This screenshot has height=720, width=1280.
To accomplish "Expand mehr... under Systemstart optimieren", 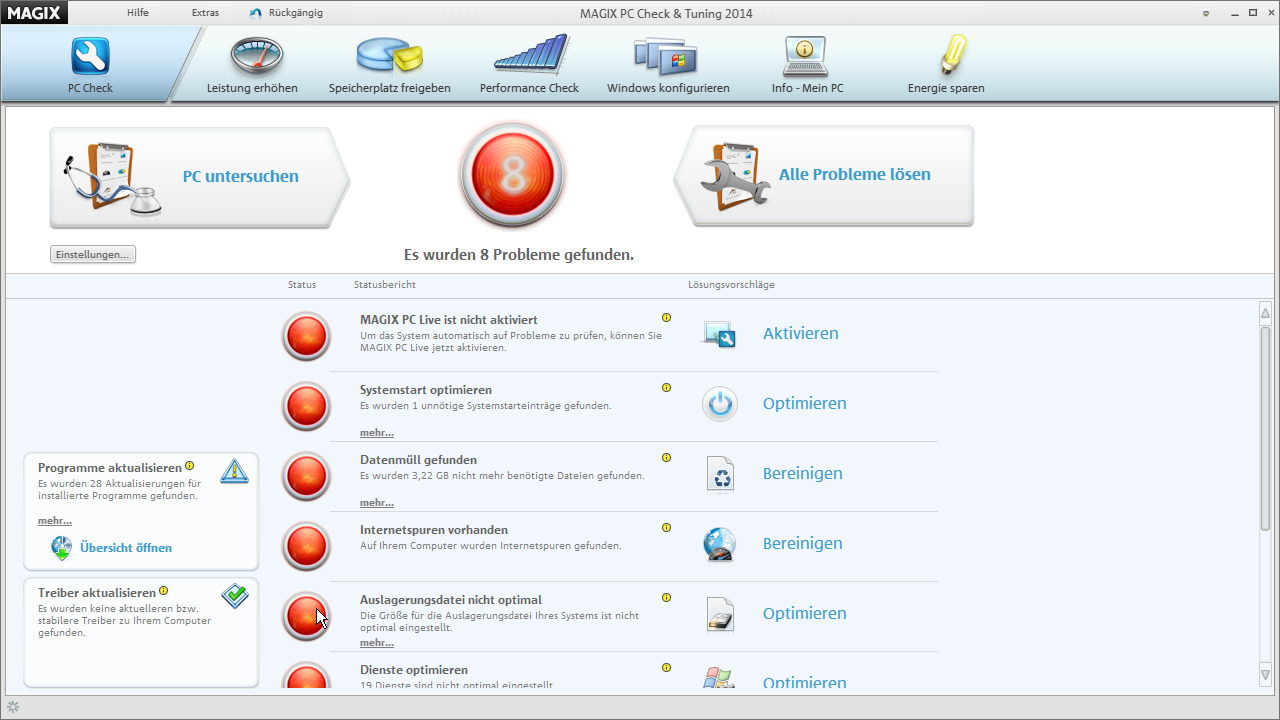I will point(377,433).
